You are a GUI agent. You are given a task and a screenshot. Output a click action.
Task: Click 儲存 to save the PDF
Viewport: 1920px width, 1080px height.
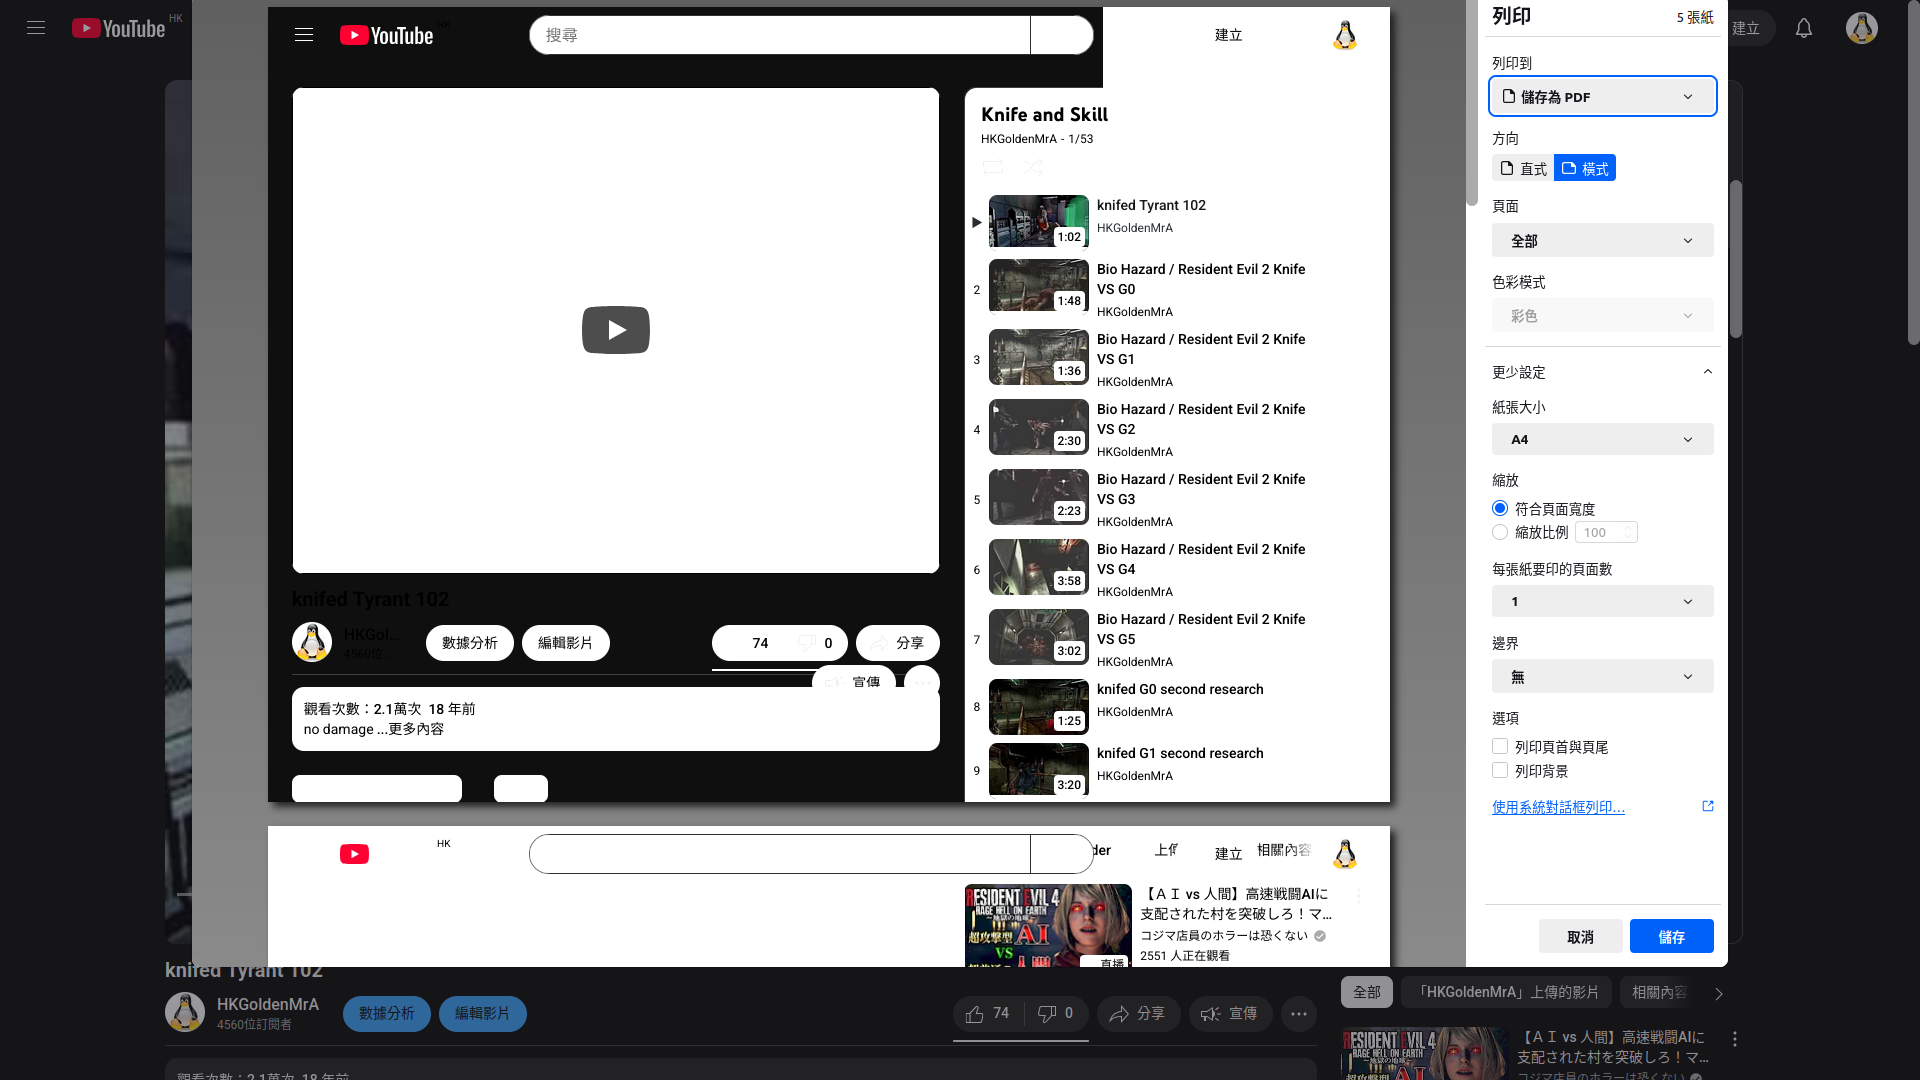click(x=1672, y=937)
